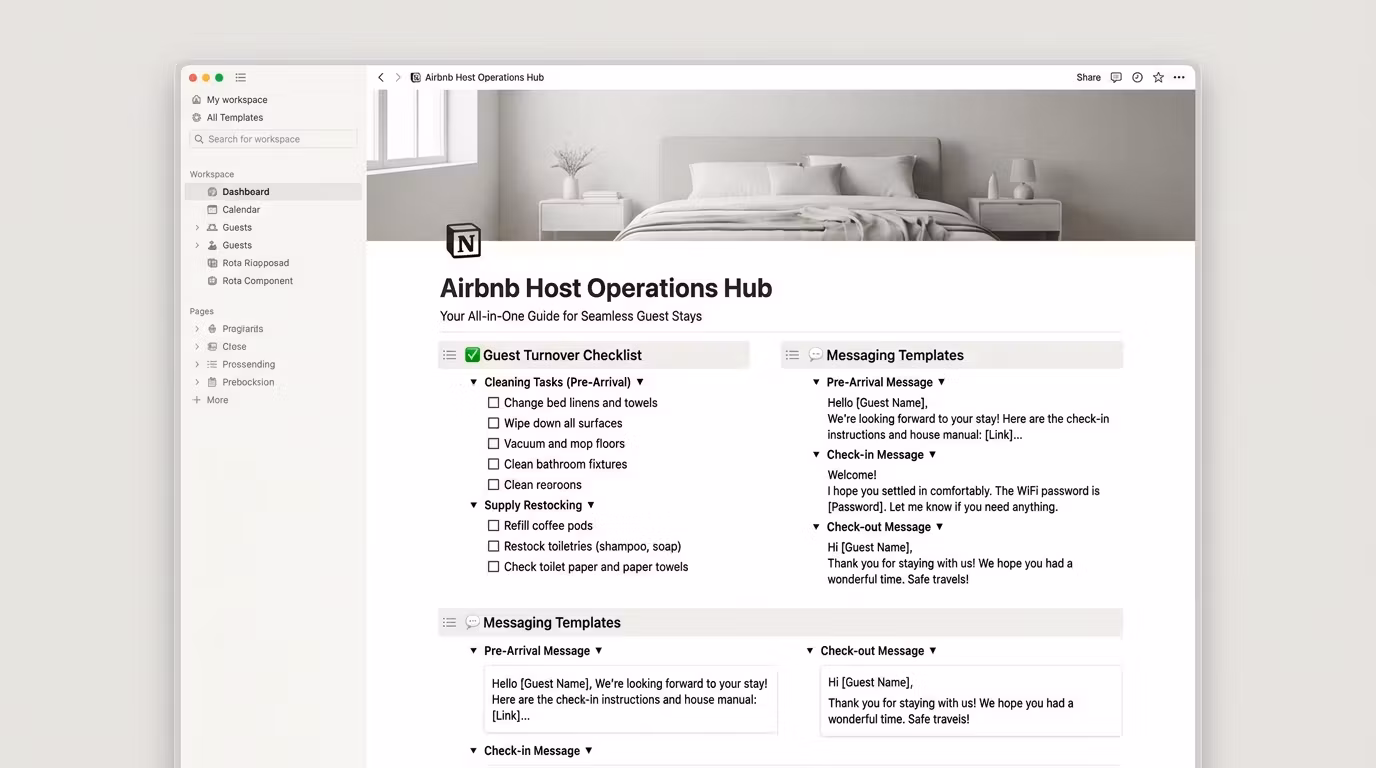Open page history via the clock icon

tap(1137, 77)
